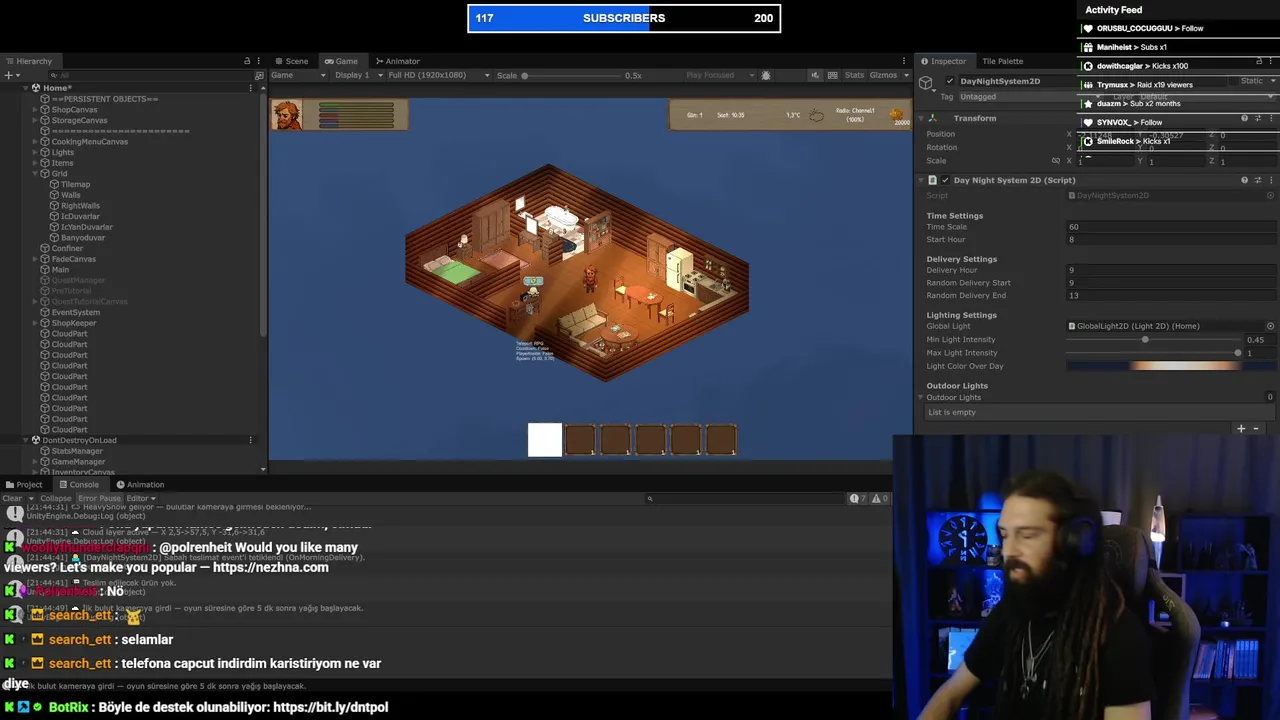Screen dimensions: 1280x720
Task: Remove an element from Outdoor Lights list
Action: click(x=1257, y=429)
